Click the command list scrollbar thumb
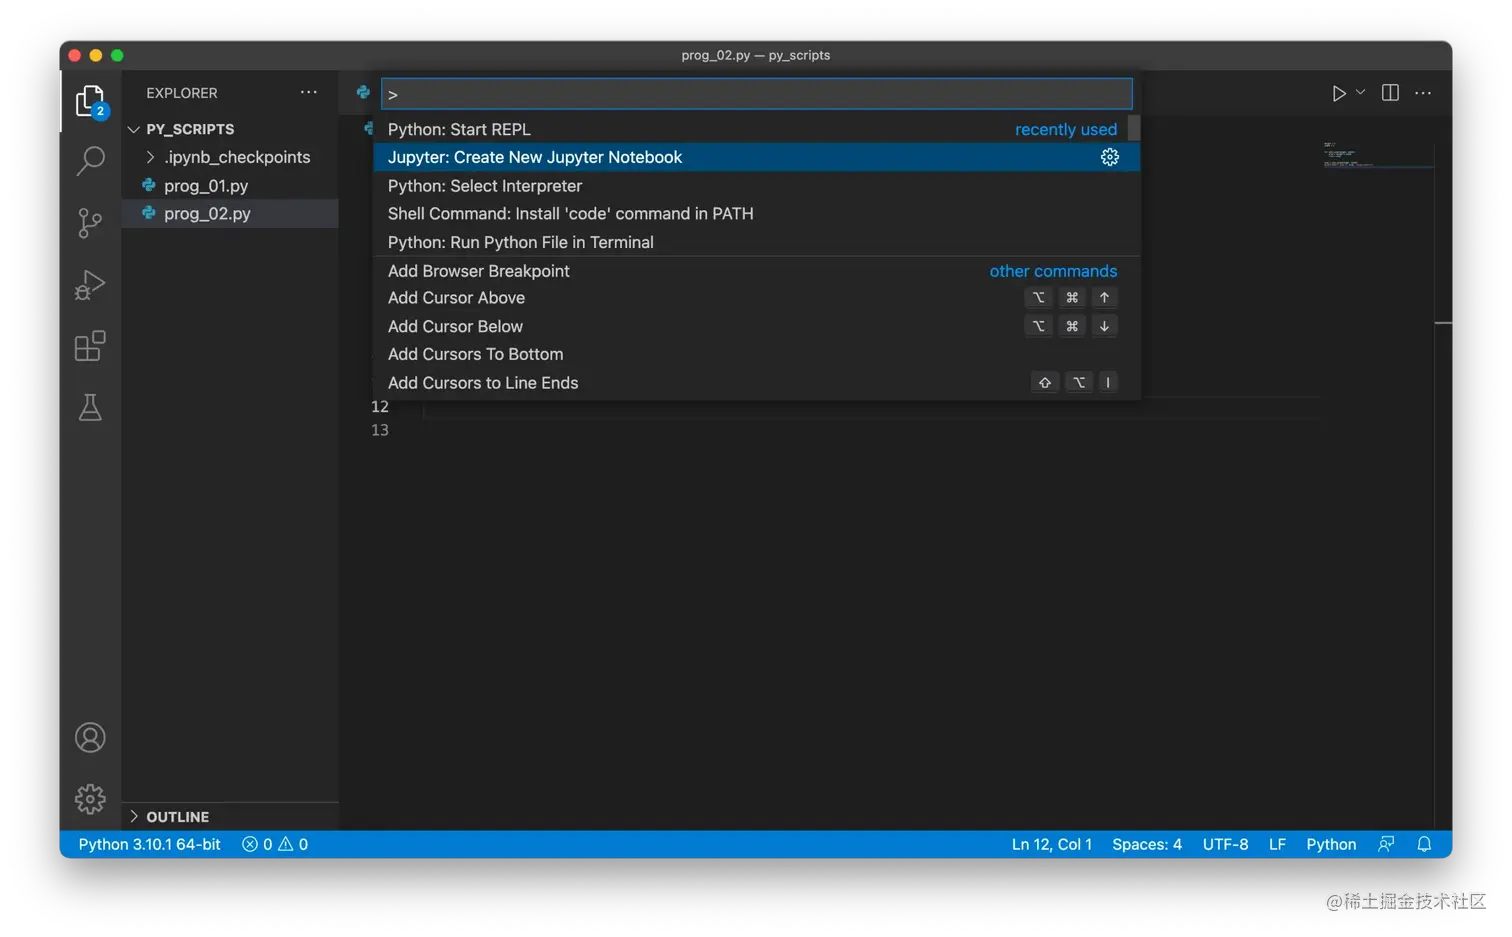1512x937 pixels. (x=1133, y=128)
